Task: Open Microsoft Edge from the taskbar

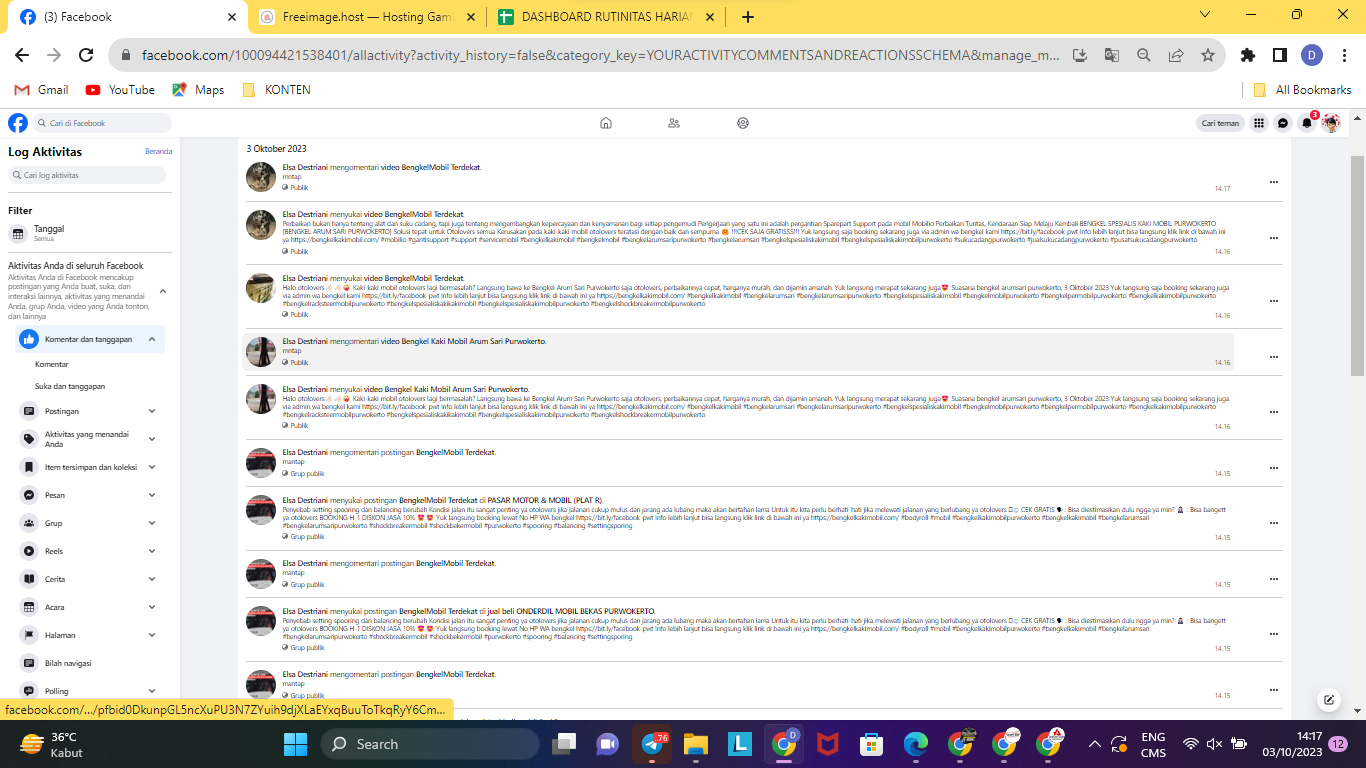Action: 916,744
